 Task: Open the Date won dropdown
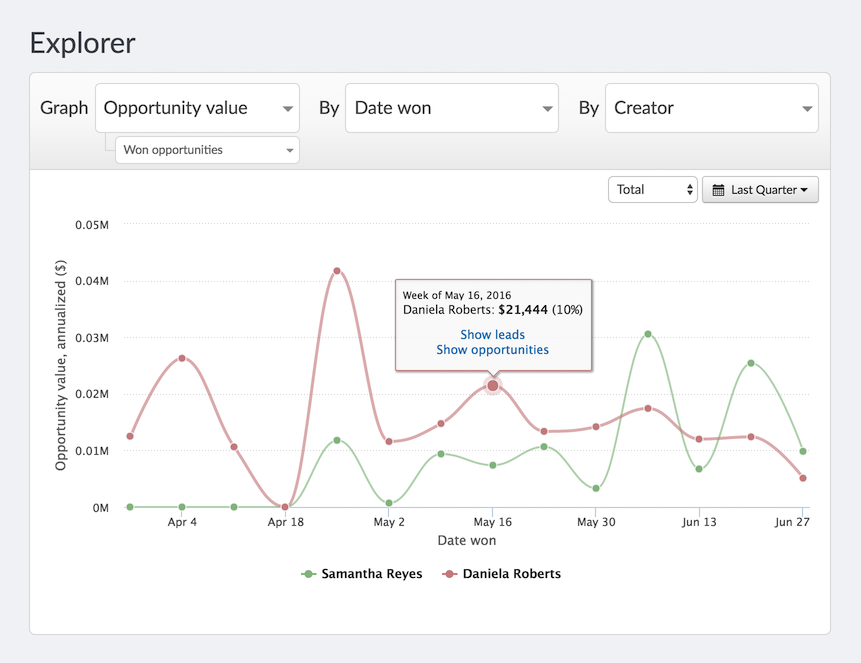point(451,108)
